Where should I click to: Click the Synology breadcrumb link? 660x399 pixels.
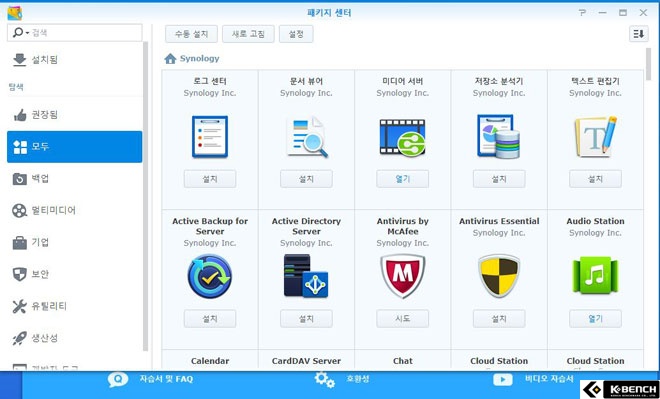(x=200, y=59)
